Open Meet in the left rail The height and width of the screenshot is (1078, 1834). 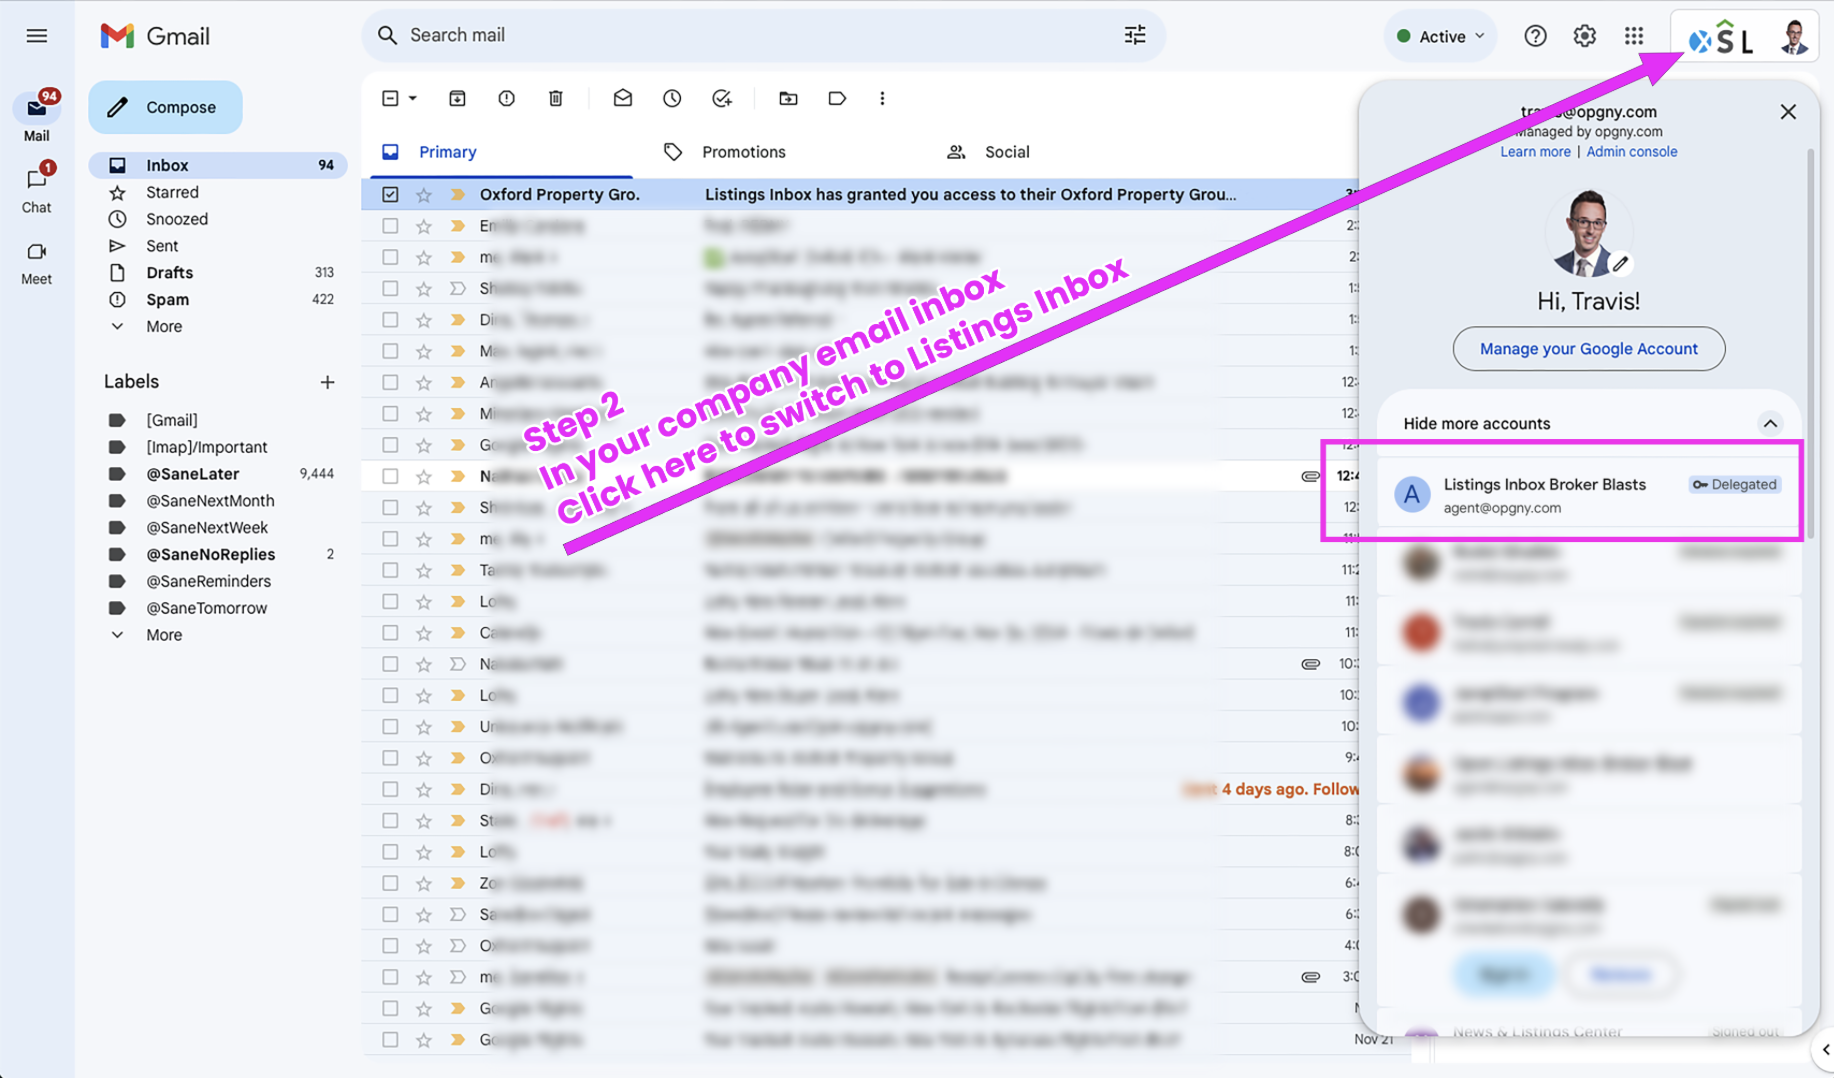37,263
